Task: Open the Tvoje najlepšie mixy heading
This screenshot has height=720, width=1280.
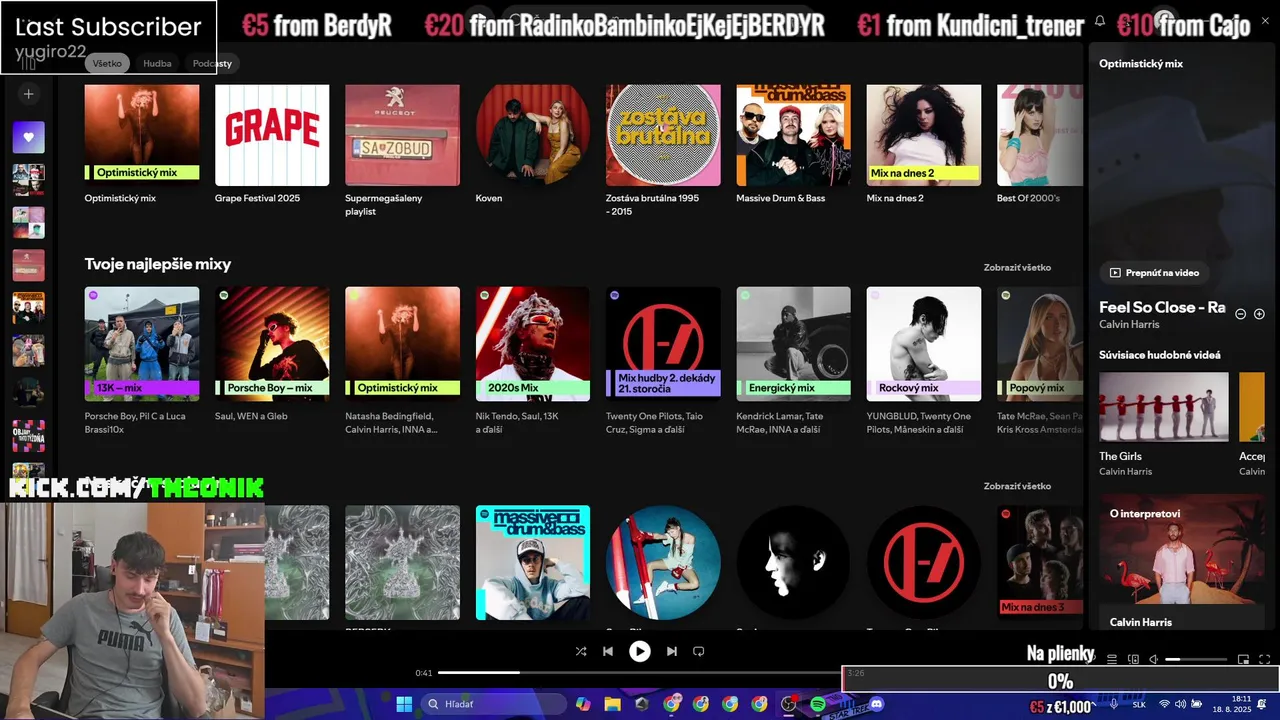Action: point(158,264)
